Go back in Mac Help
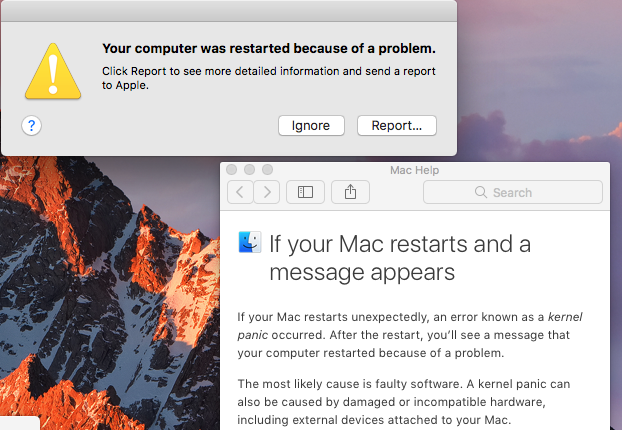Viewport: 622px width, 430px height. tap(240, 192)
